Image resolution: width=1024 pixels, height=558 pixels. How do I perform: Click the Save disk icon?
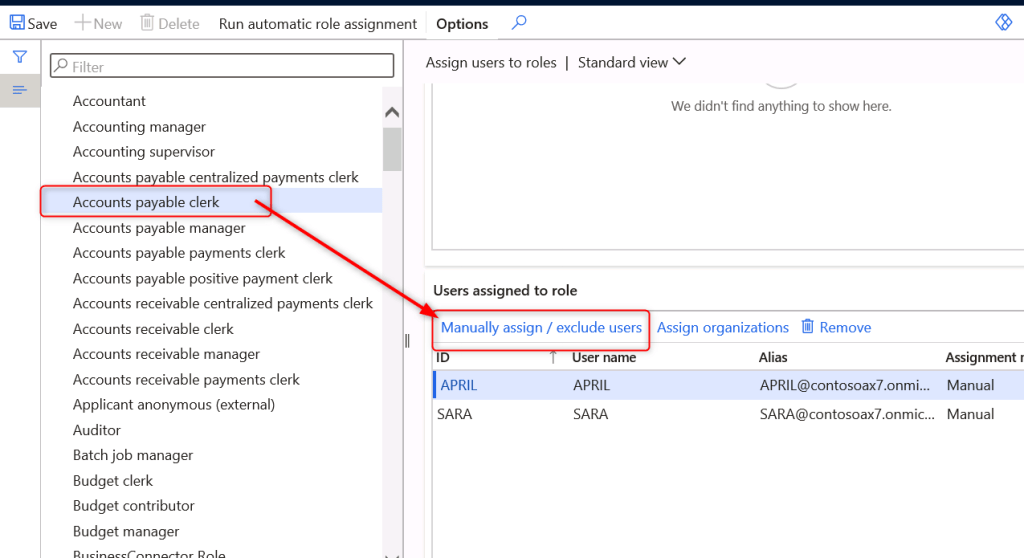pyautogui.click(x=17, y=23)
